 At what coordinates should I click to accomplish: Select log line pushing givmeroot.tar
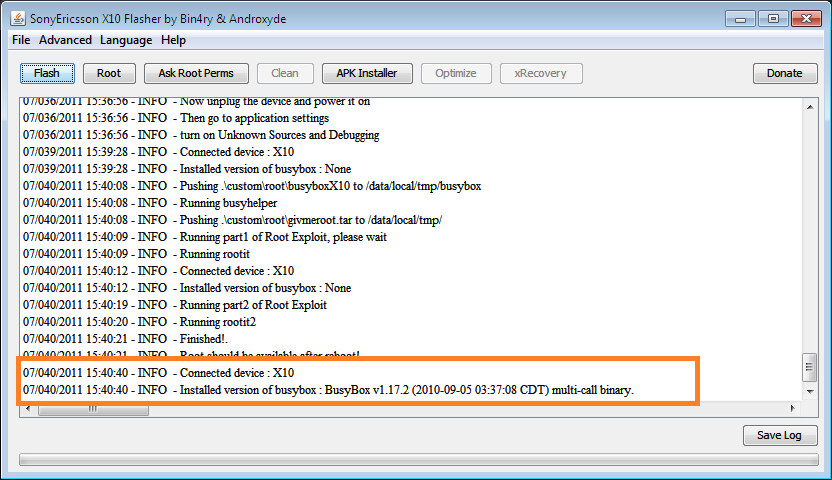point(233,220)
